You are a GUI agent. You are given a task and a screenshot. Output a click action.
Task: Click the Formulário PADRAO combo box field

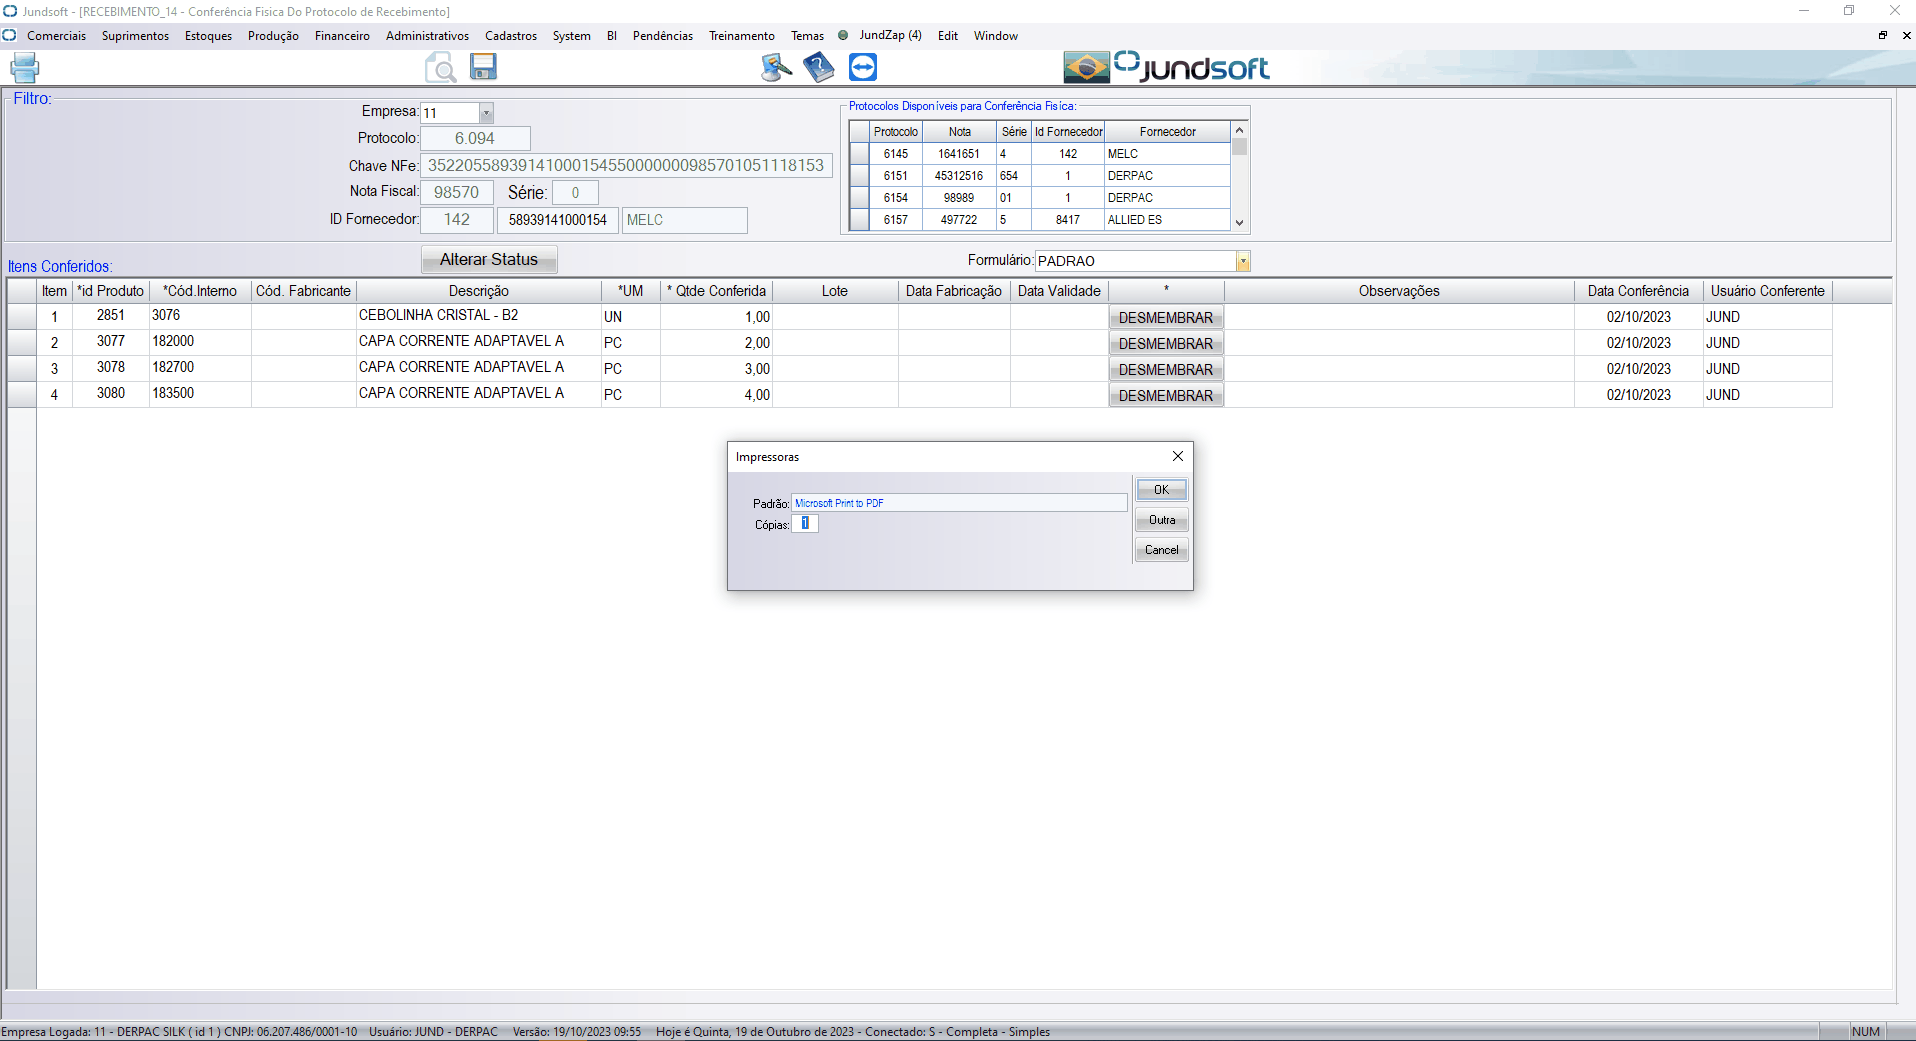[x=1136, y=261]
